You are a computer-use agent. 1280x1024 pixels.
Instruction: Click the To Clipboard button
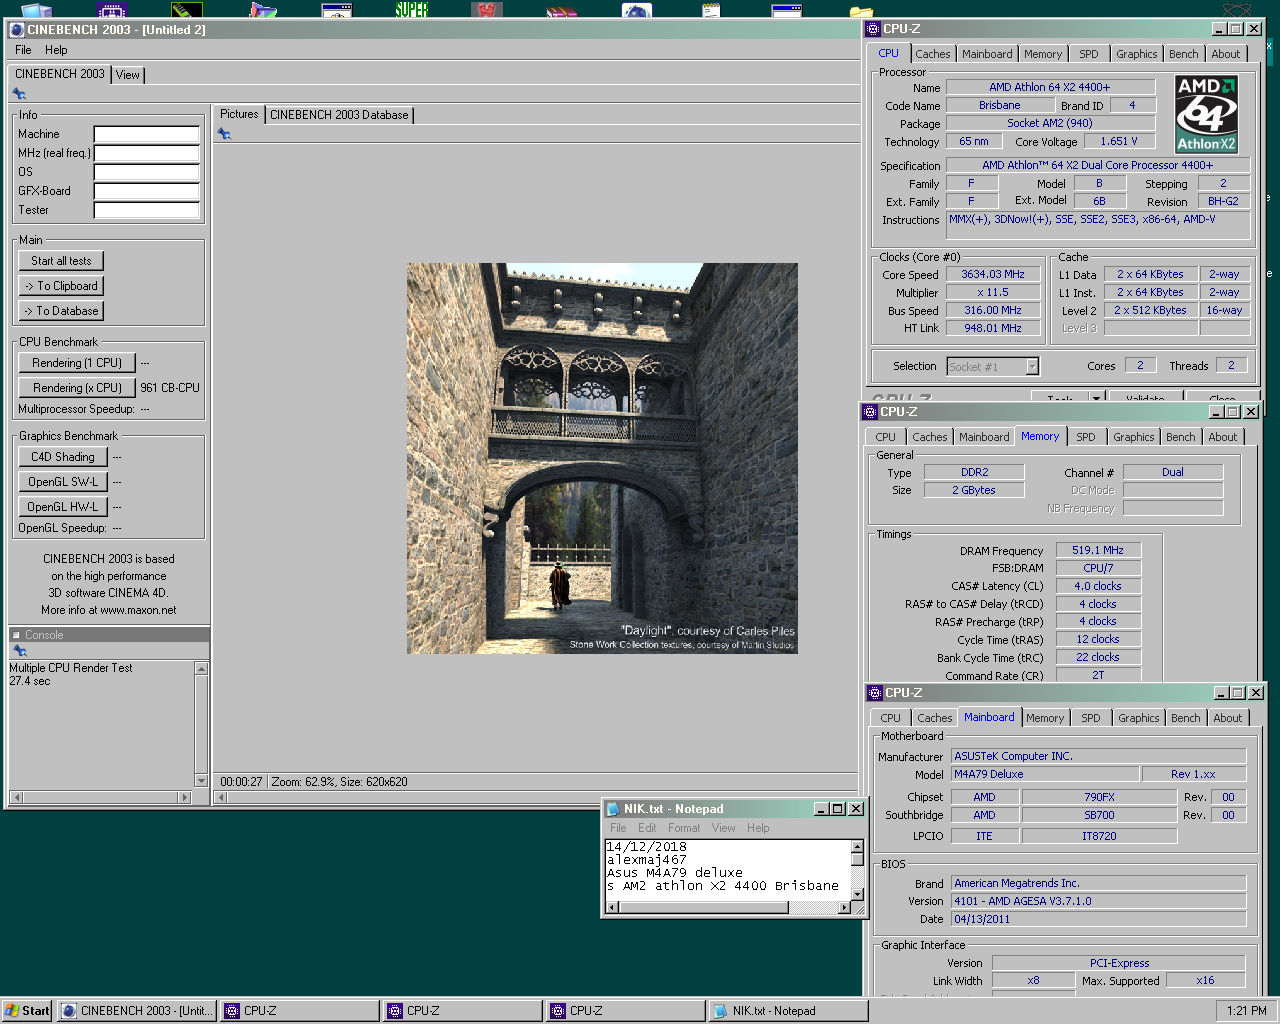point(61,286)
